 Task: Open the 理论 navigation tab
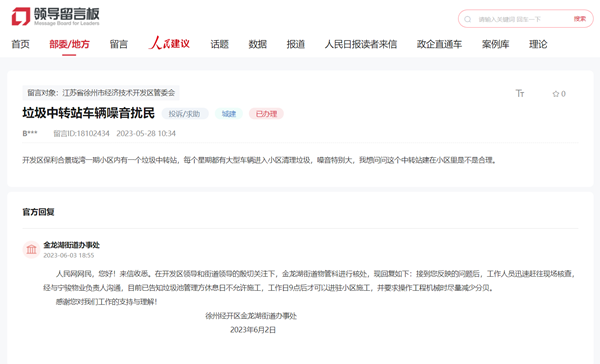pyautogui.click(x=538, y=44)
